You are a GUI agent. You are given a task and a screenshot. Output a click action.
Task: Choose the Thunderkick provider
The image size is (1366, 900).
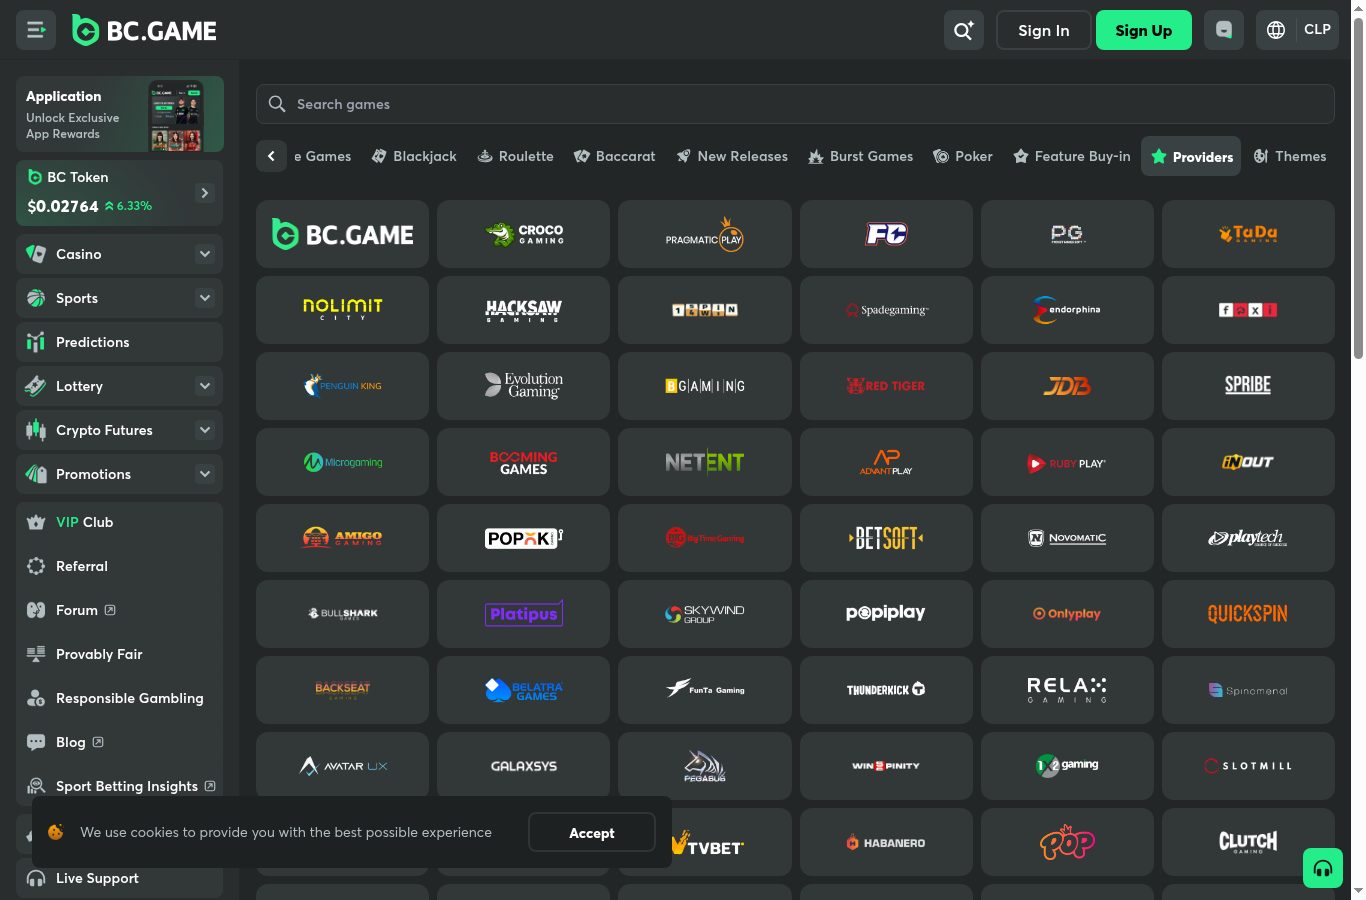886,690
